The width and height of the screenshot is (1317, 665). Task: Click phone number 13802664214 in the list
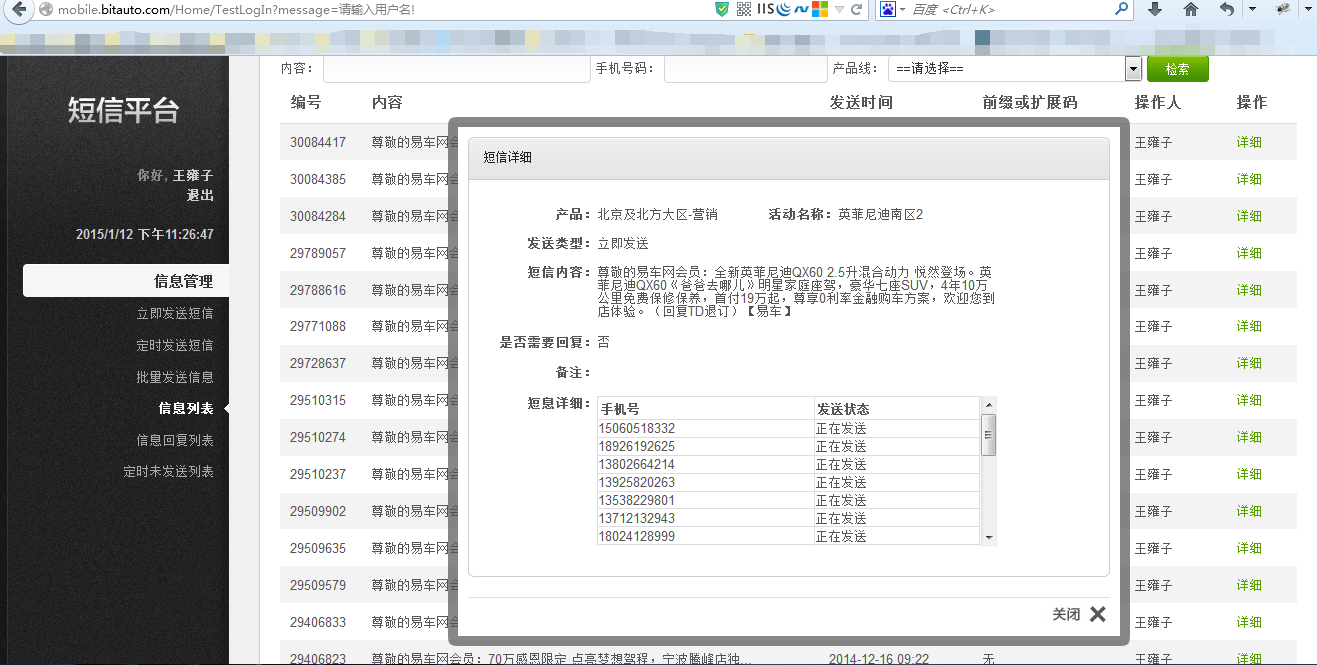point(637,464)
